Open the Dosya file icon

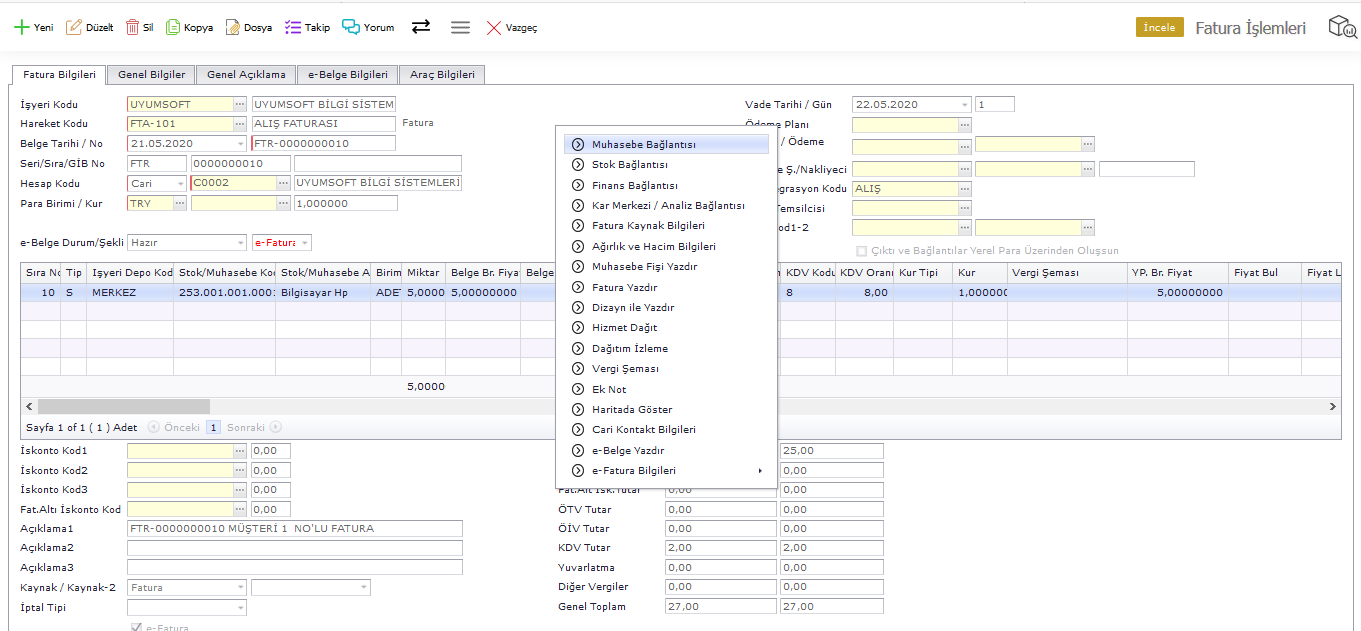(x=232, y=28)
